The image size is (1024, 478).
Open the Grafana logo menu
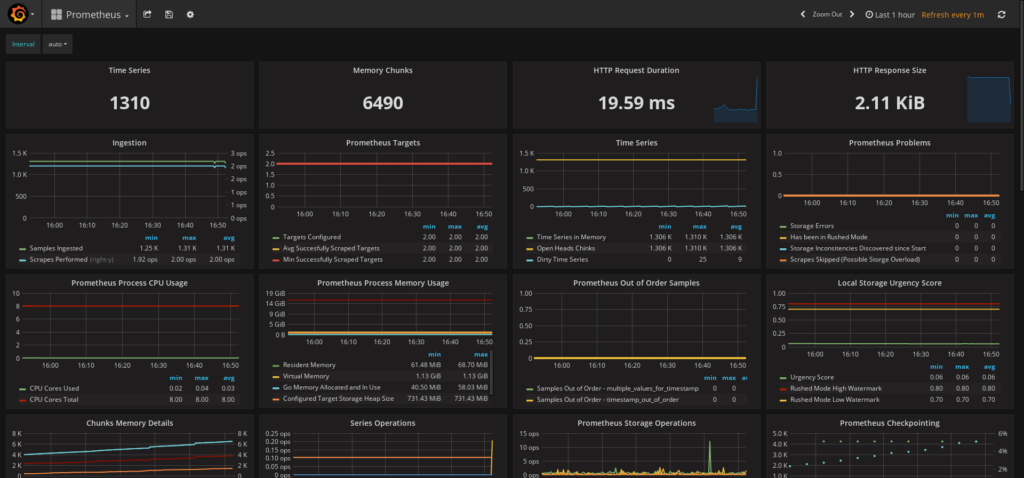[x=18, y=14]
